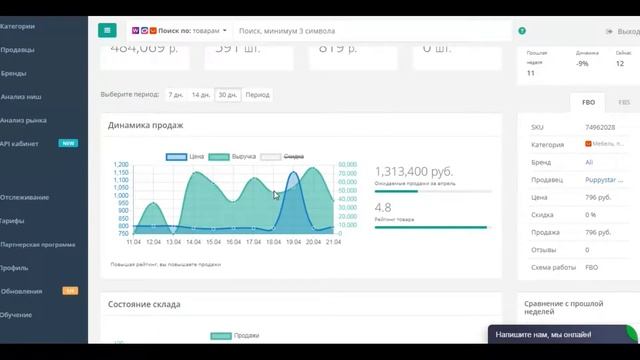
Task: Open Продавцы in sidebar
Action: click(x=18, y=50)
